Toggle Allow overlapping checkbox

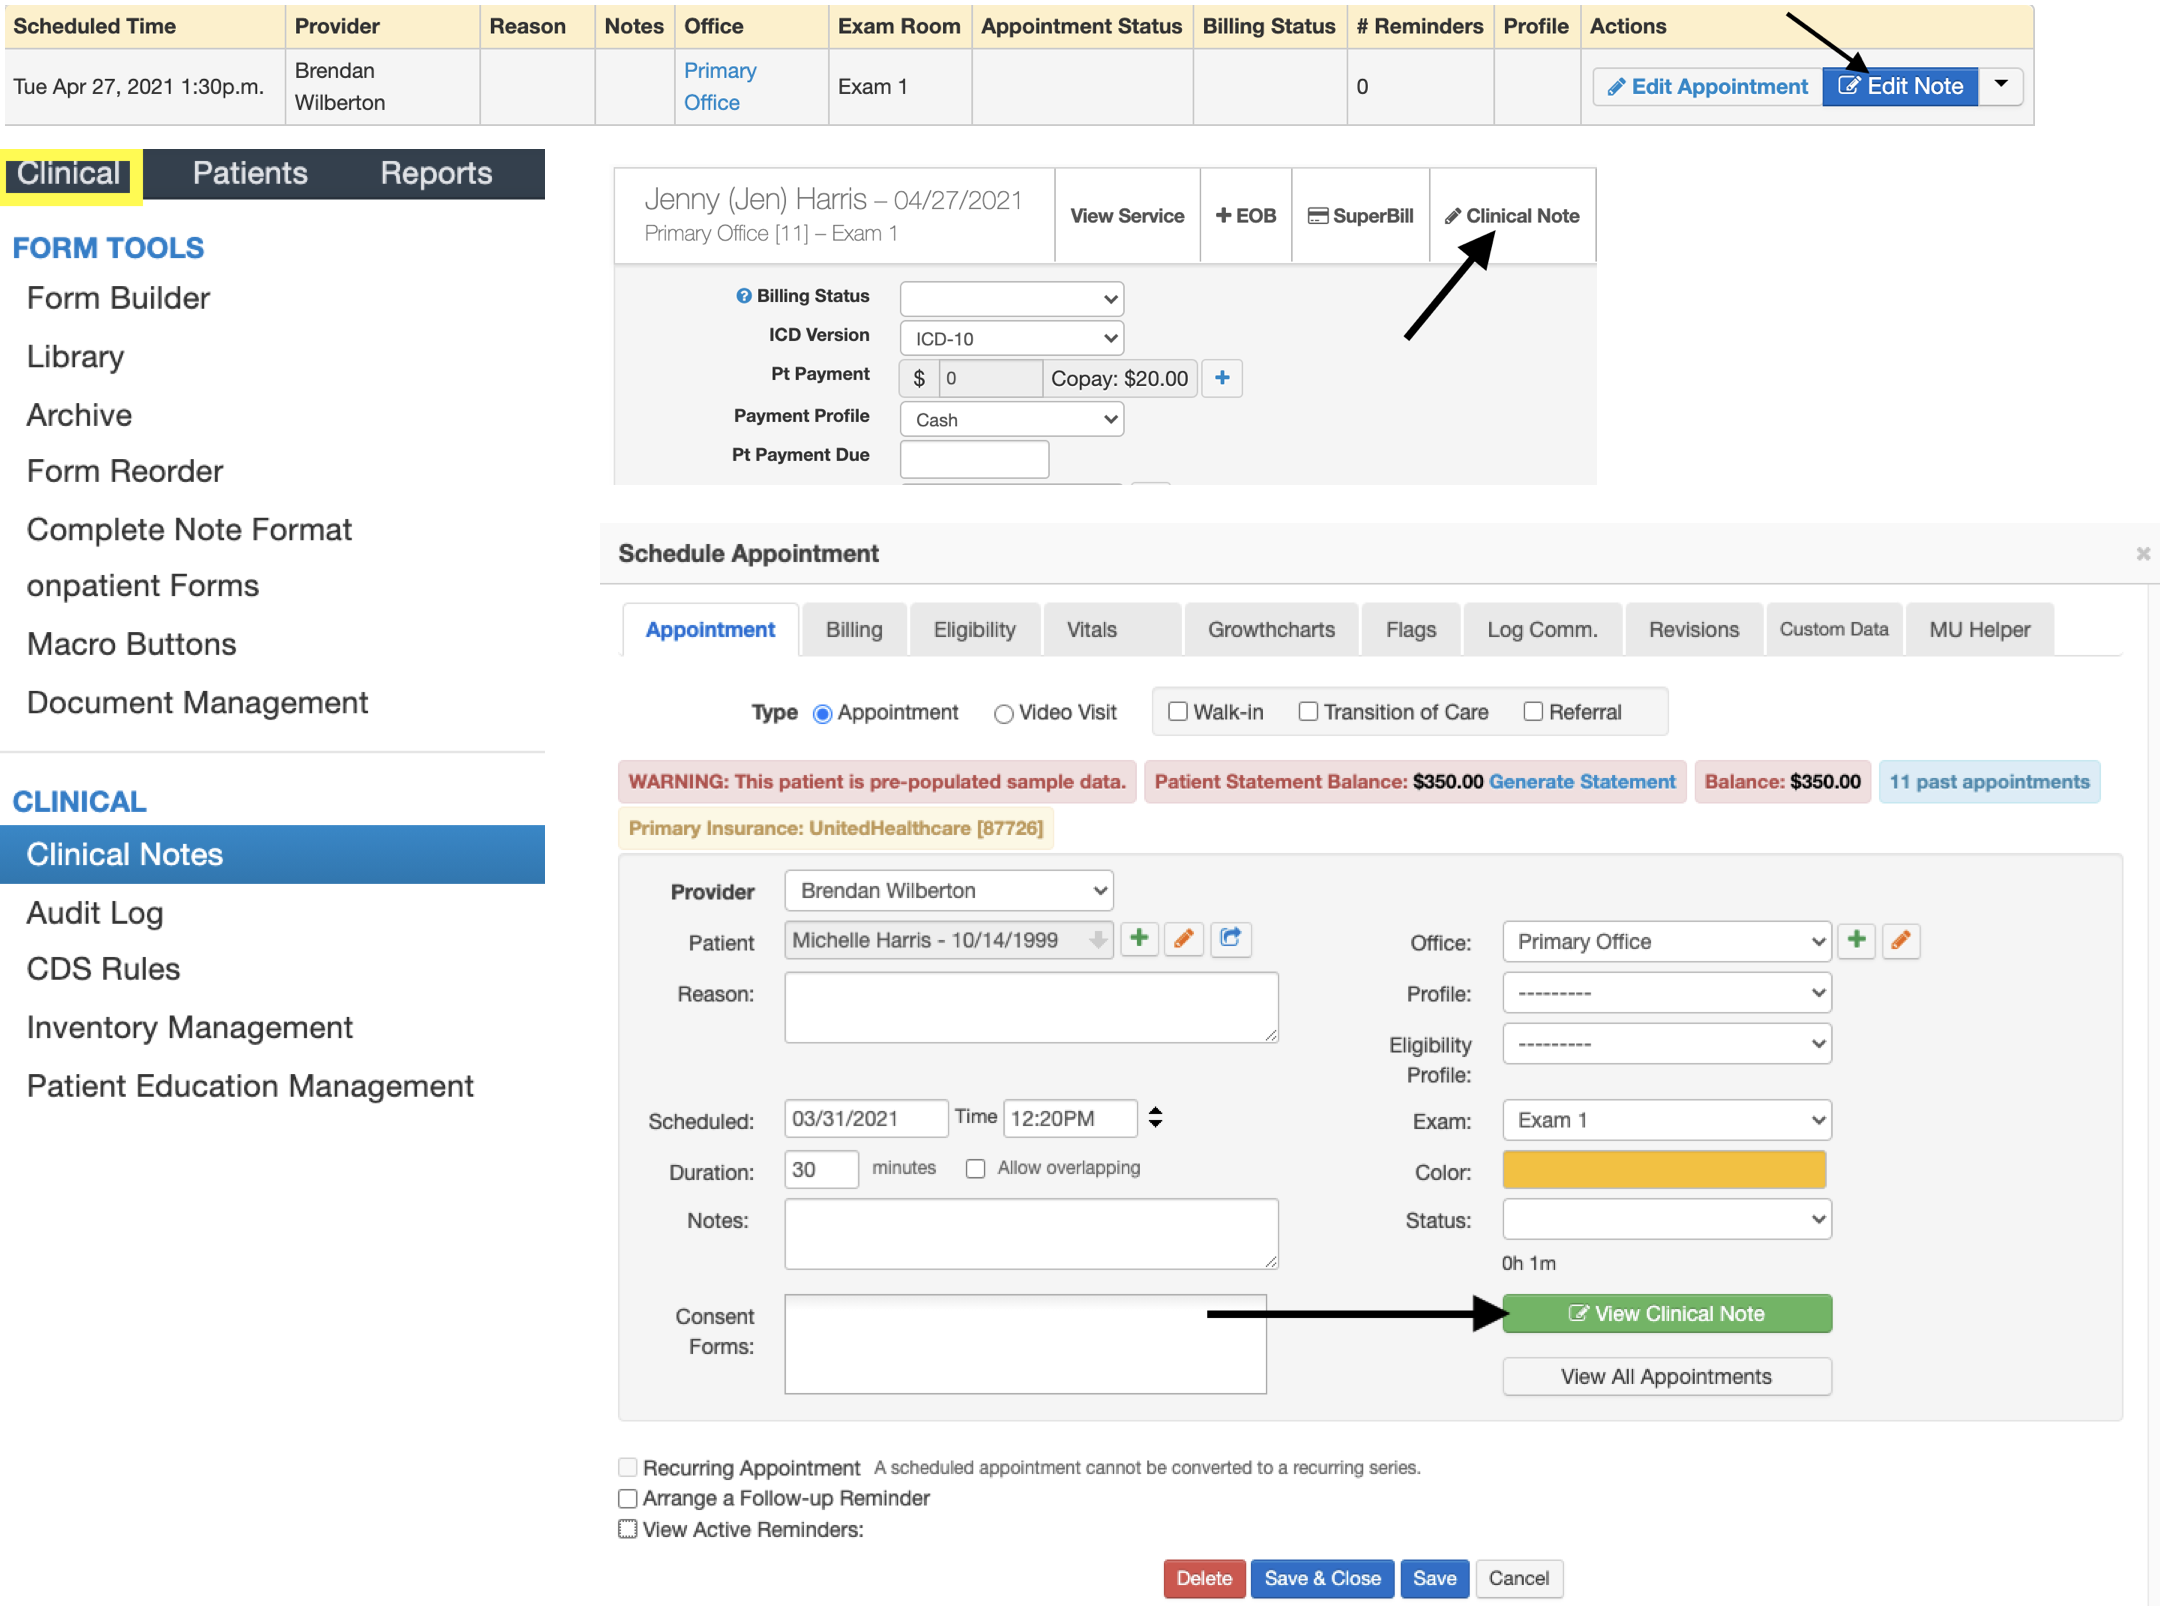975,1168
